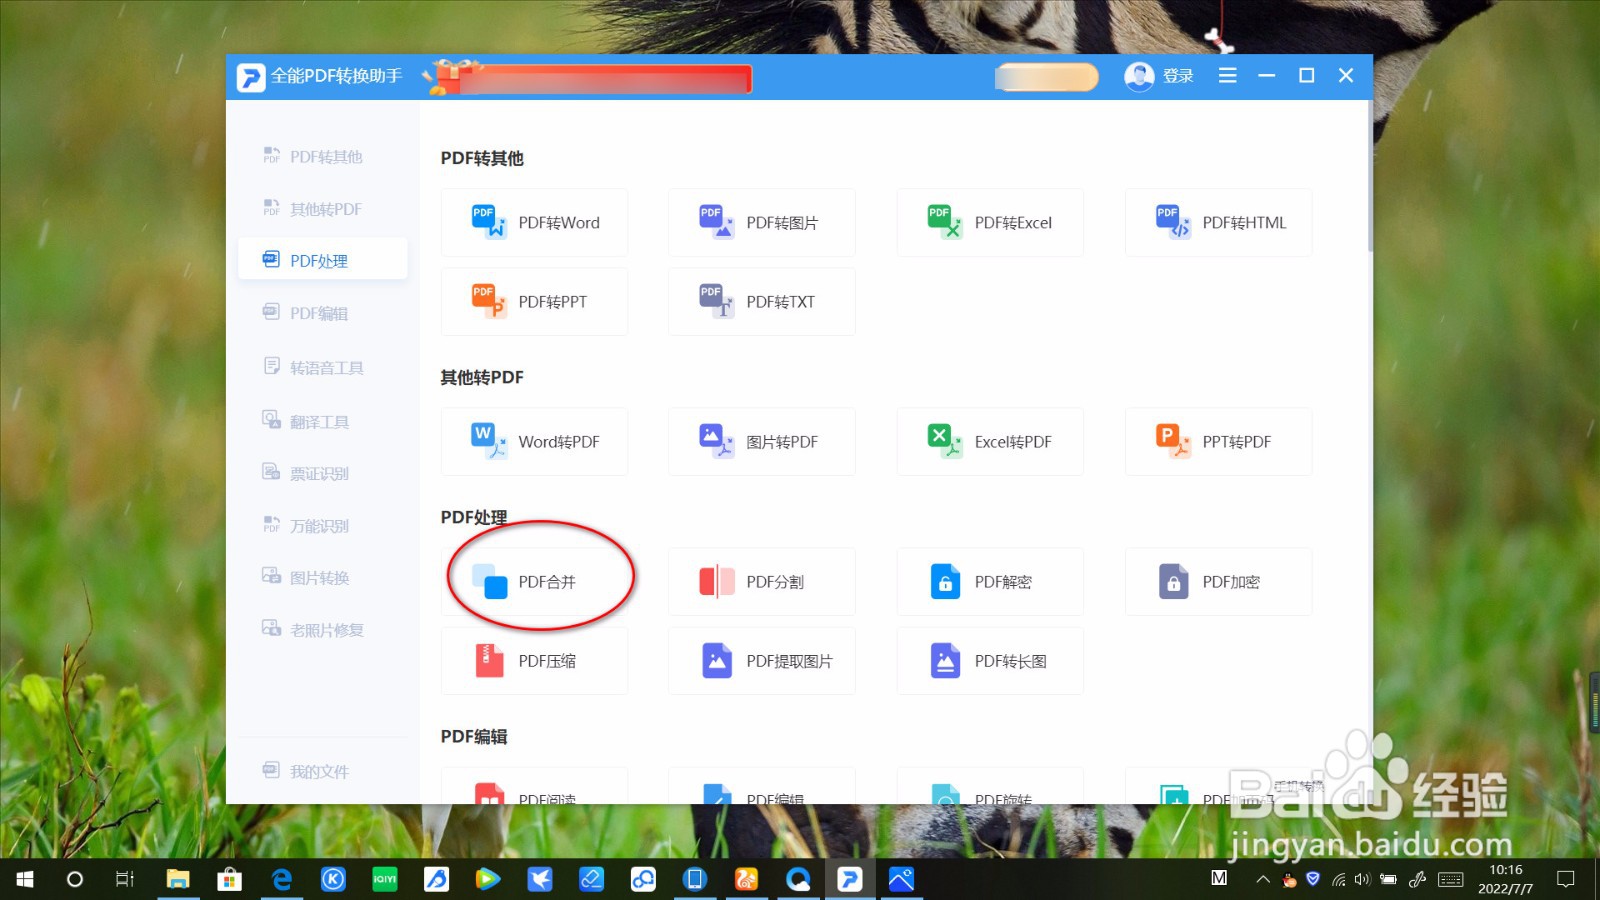Select 其他转PDF in the sidebar
Image resolution: width=1600 pixels, height=900 pixels.
tap(322, 209)
